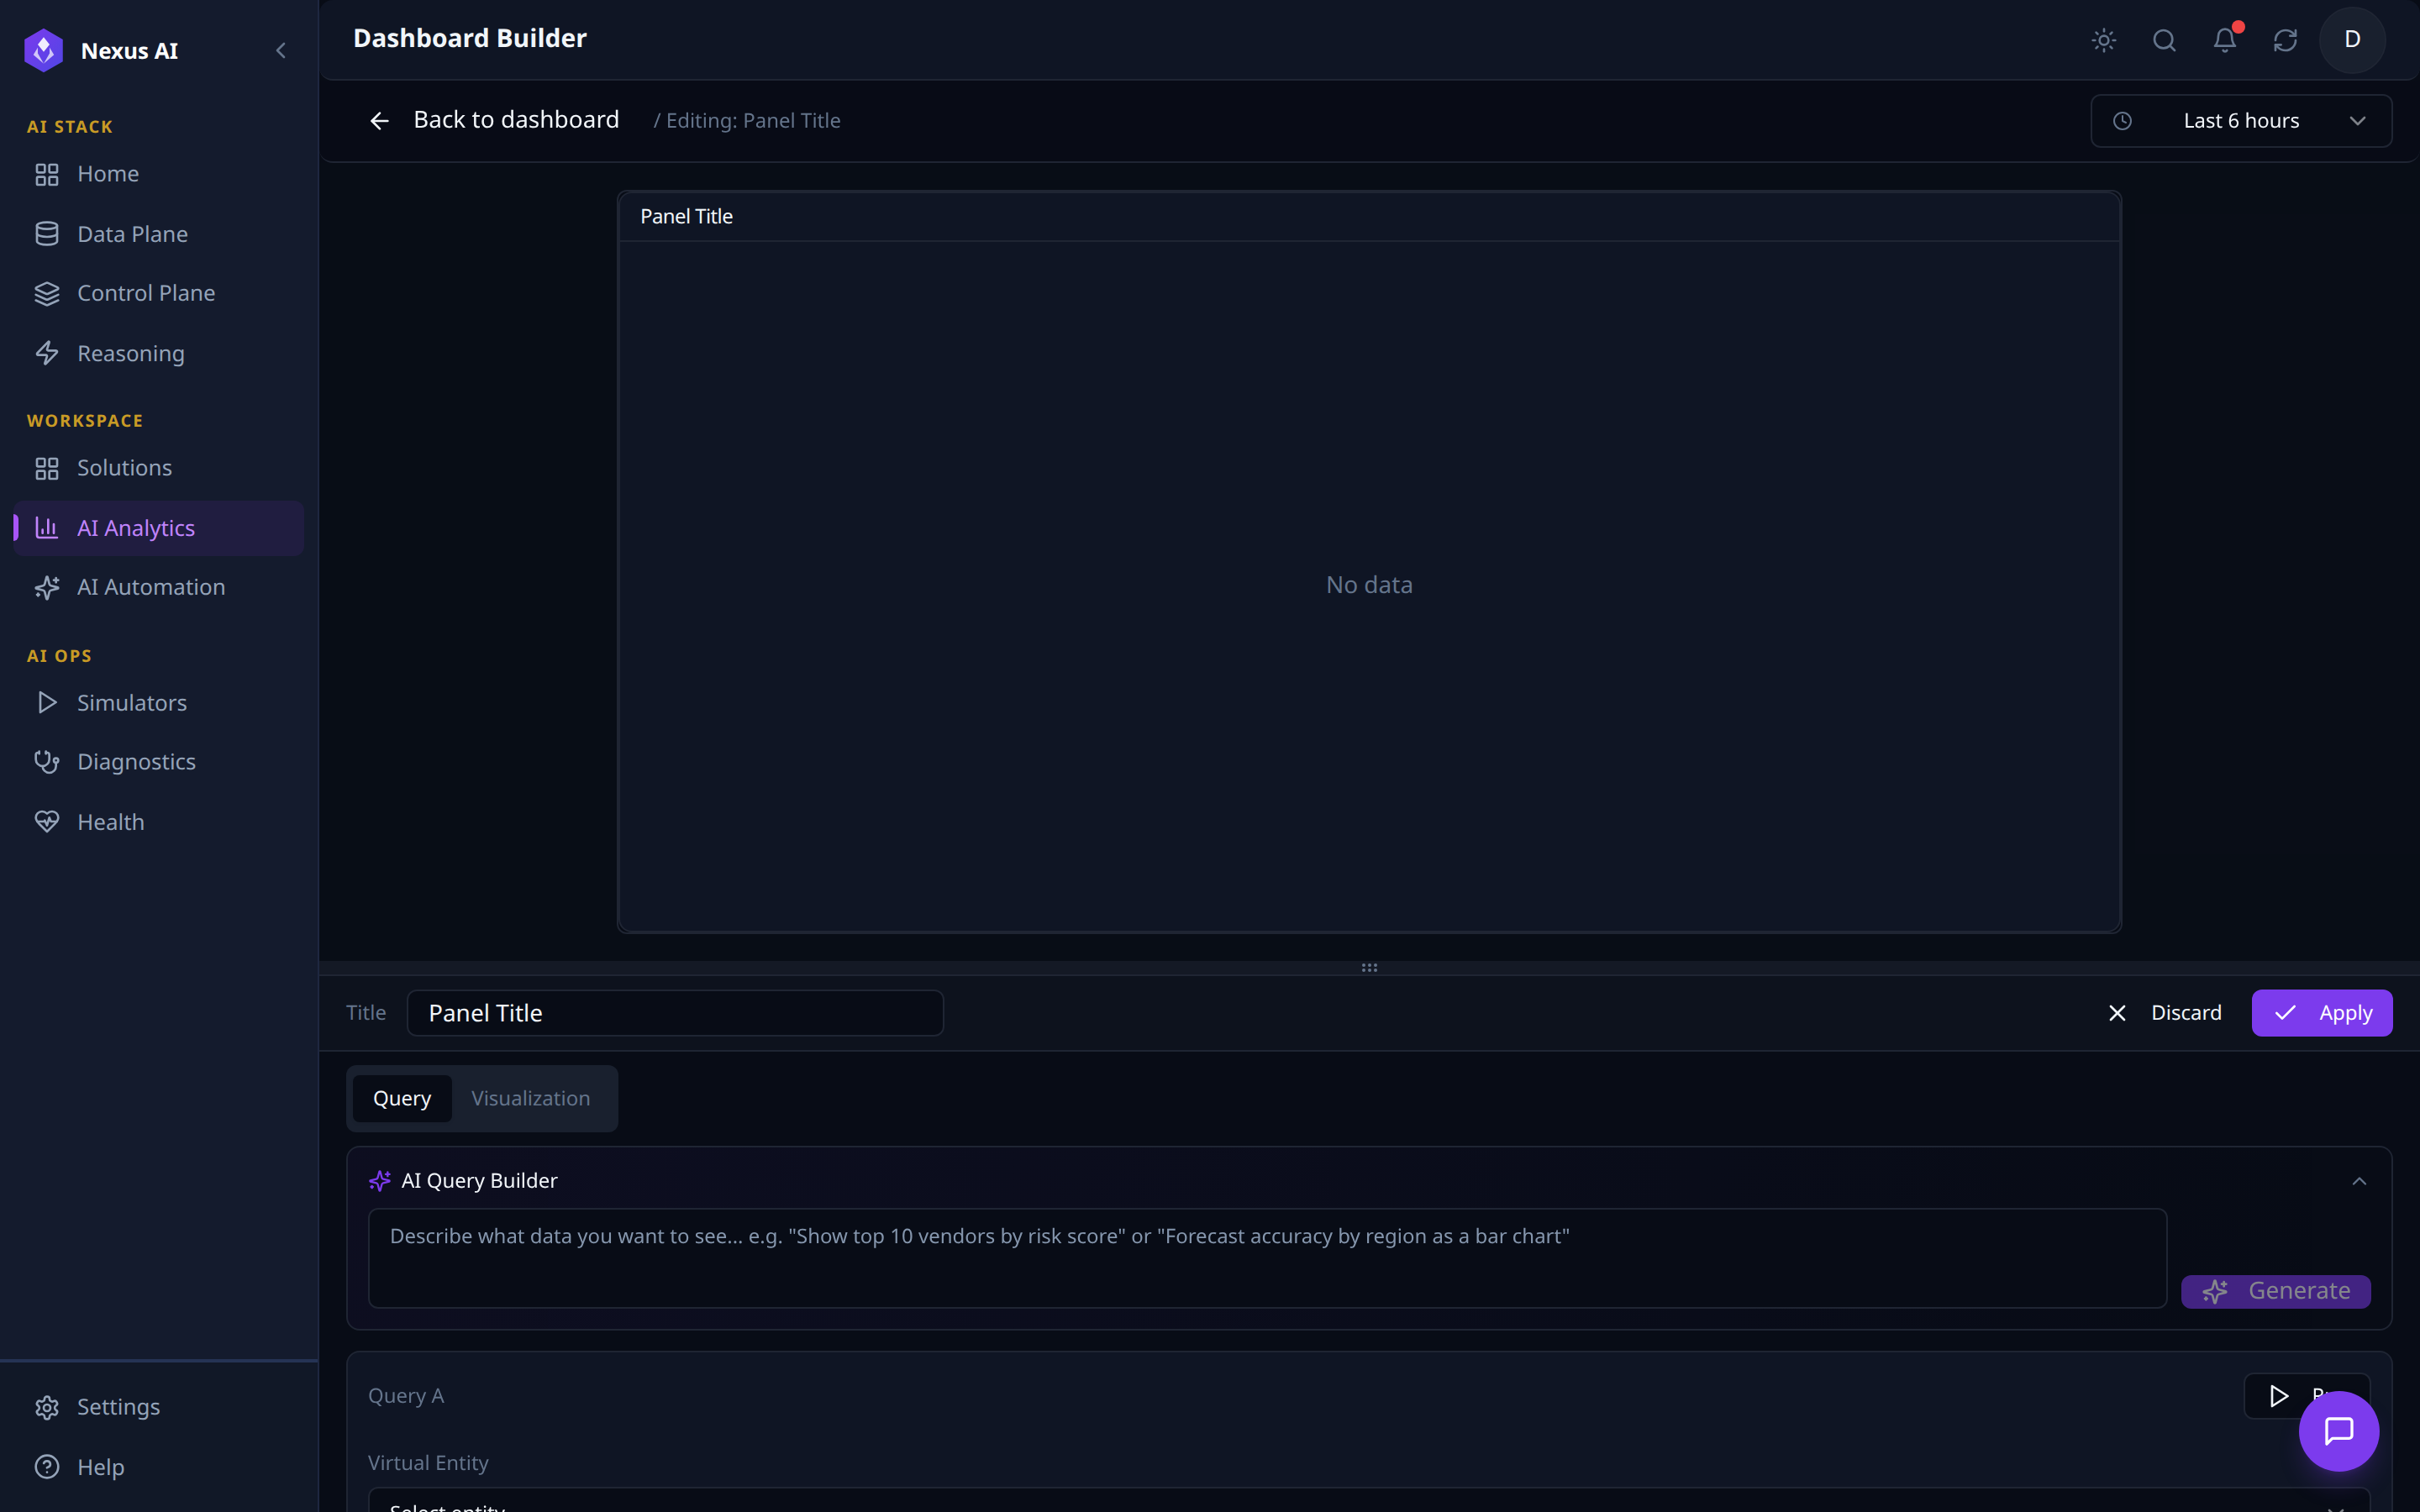
Task: Click the Generate button
Action: (2275, 1291)
